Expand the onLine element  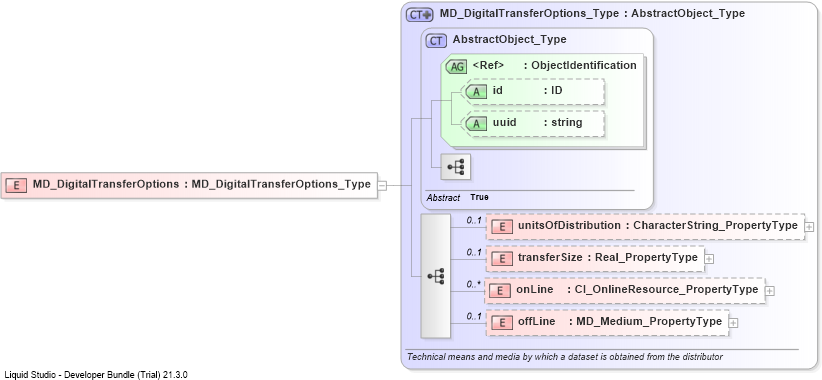(770, 290)
